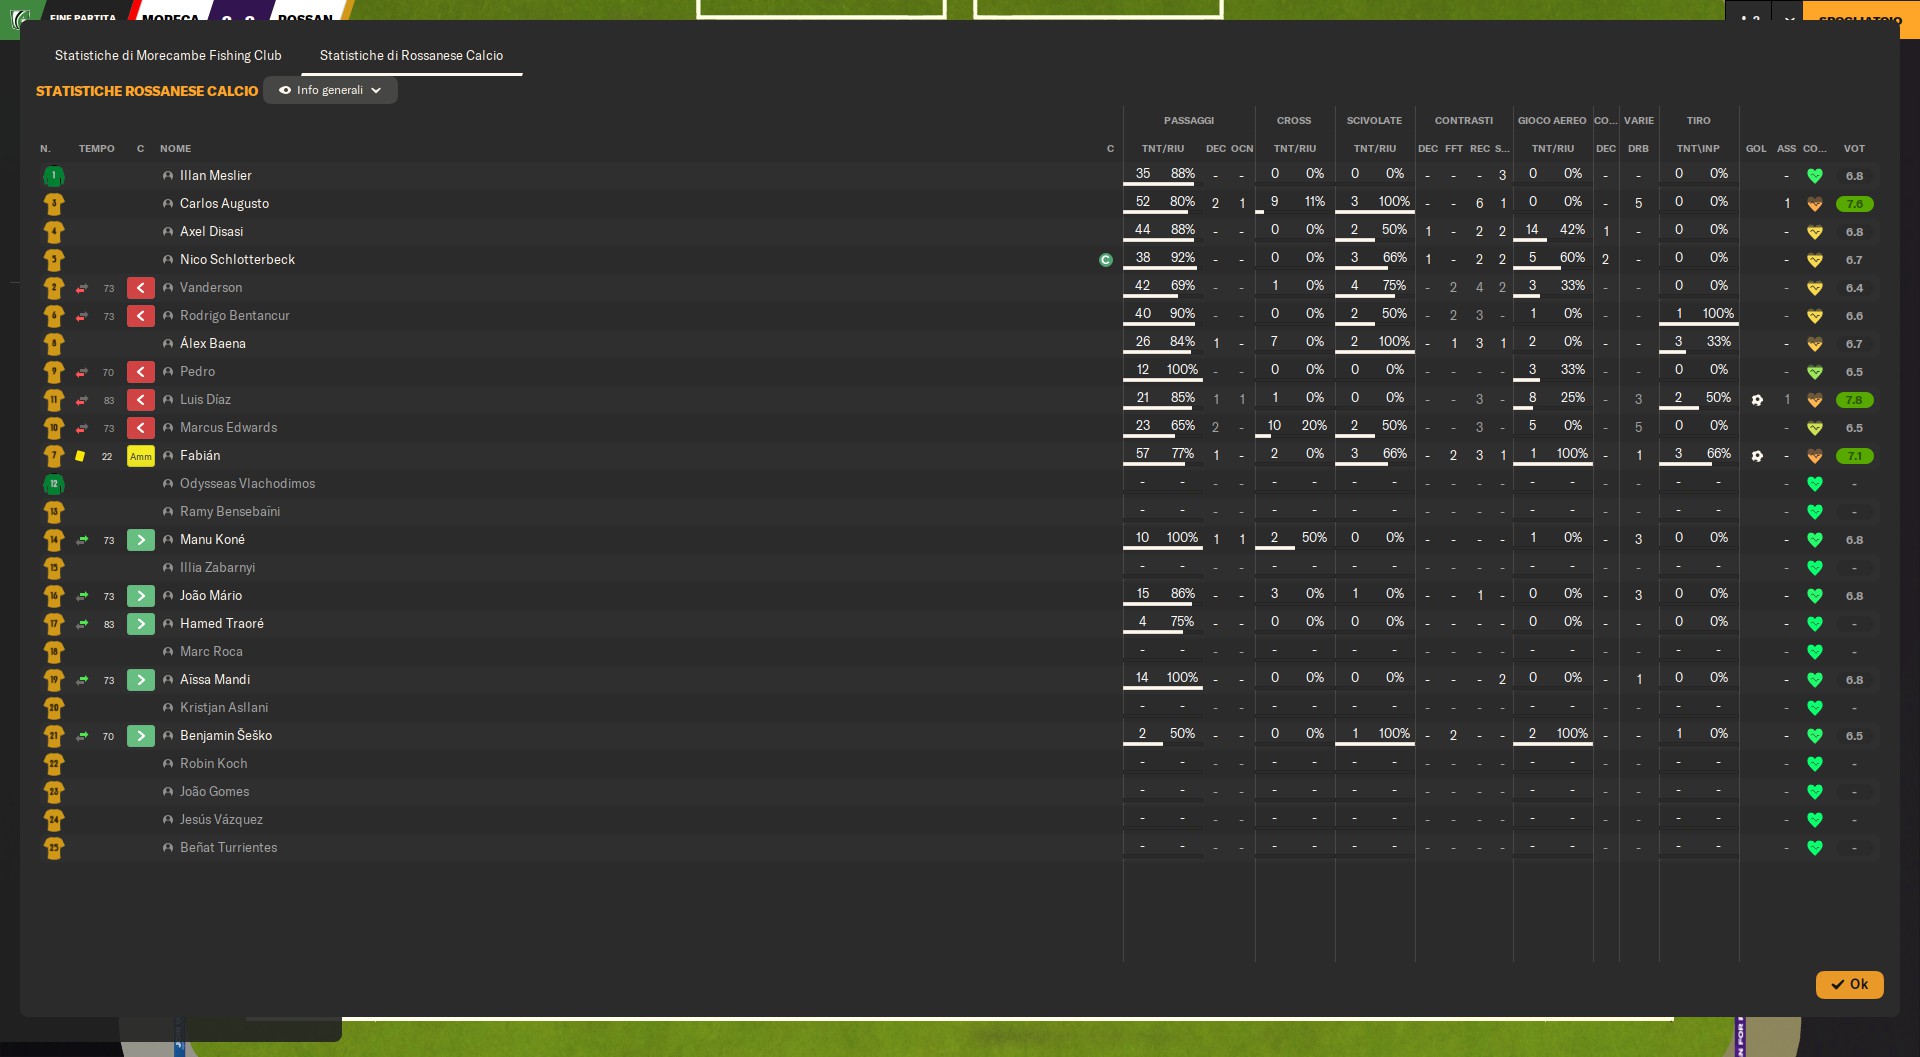Click the STATISTICHE ROSSANESE CALCIO heading
The width and height of the screenshot is (1920, 1057).
[147, 91]
